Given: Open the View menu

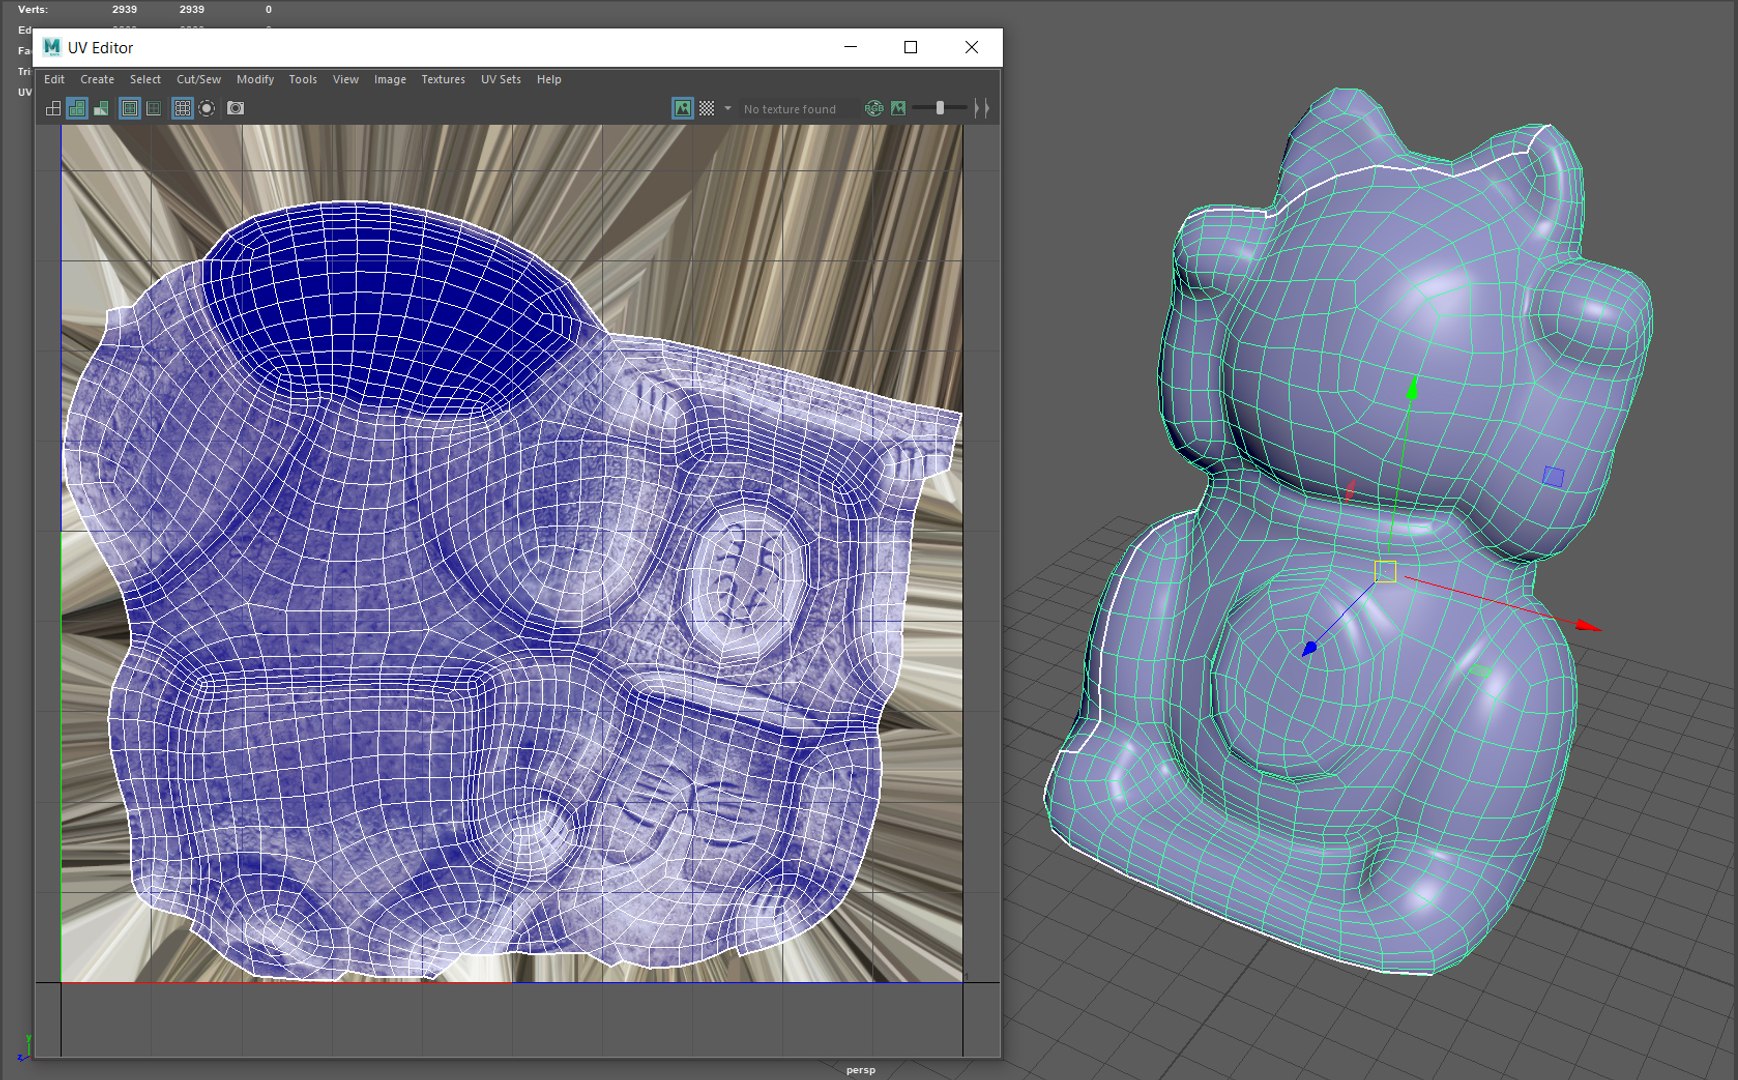Looking at the screenshot, I should pyautogui.click(x=346, y=79).
